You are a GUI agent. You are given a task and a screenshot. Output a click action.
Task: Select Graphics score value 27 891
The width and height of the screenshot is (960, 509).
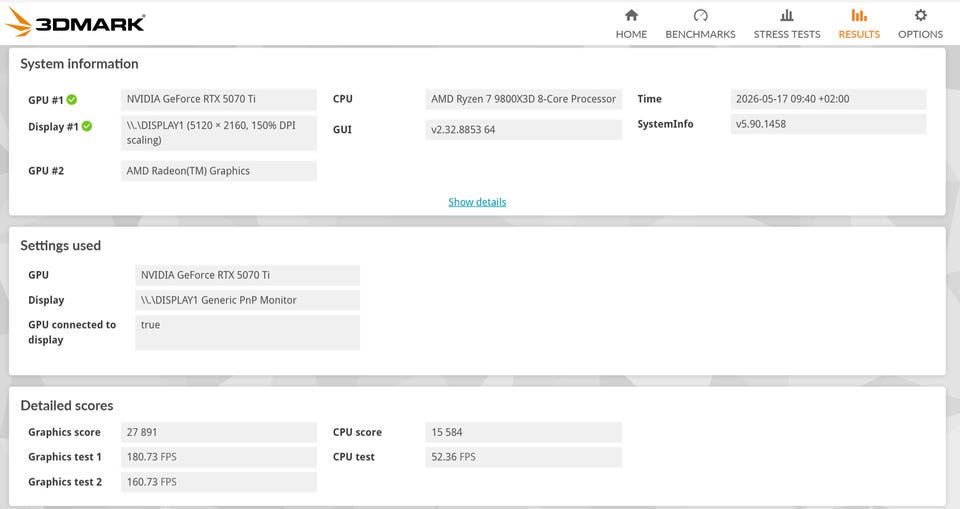point(219,432)
